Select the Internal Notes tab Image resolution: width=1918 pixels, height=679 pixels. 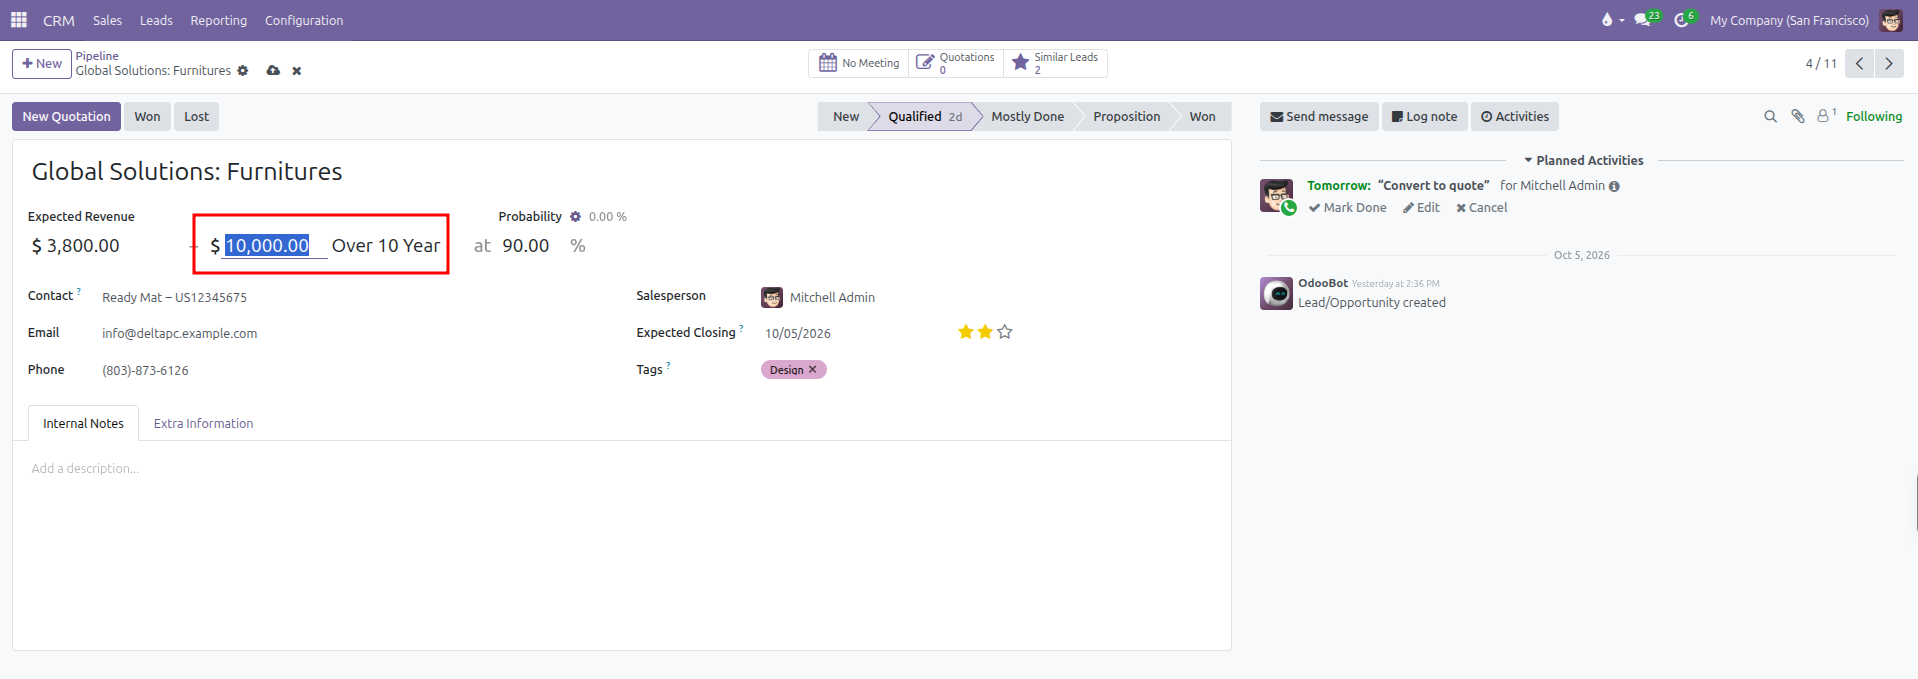click(x=83, y=424)
